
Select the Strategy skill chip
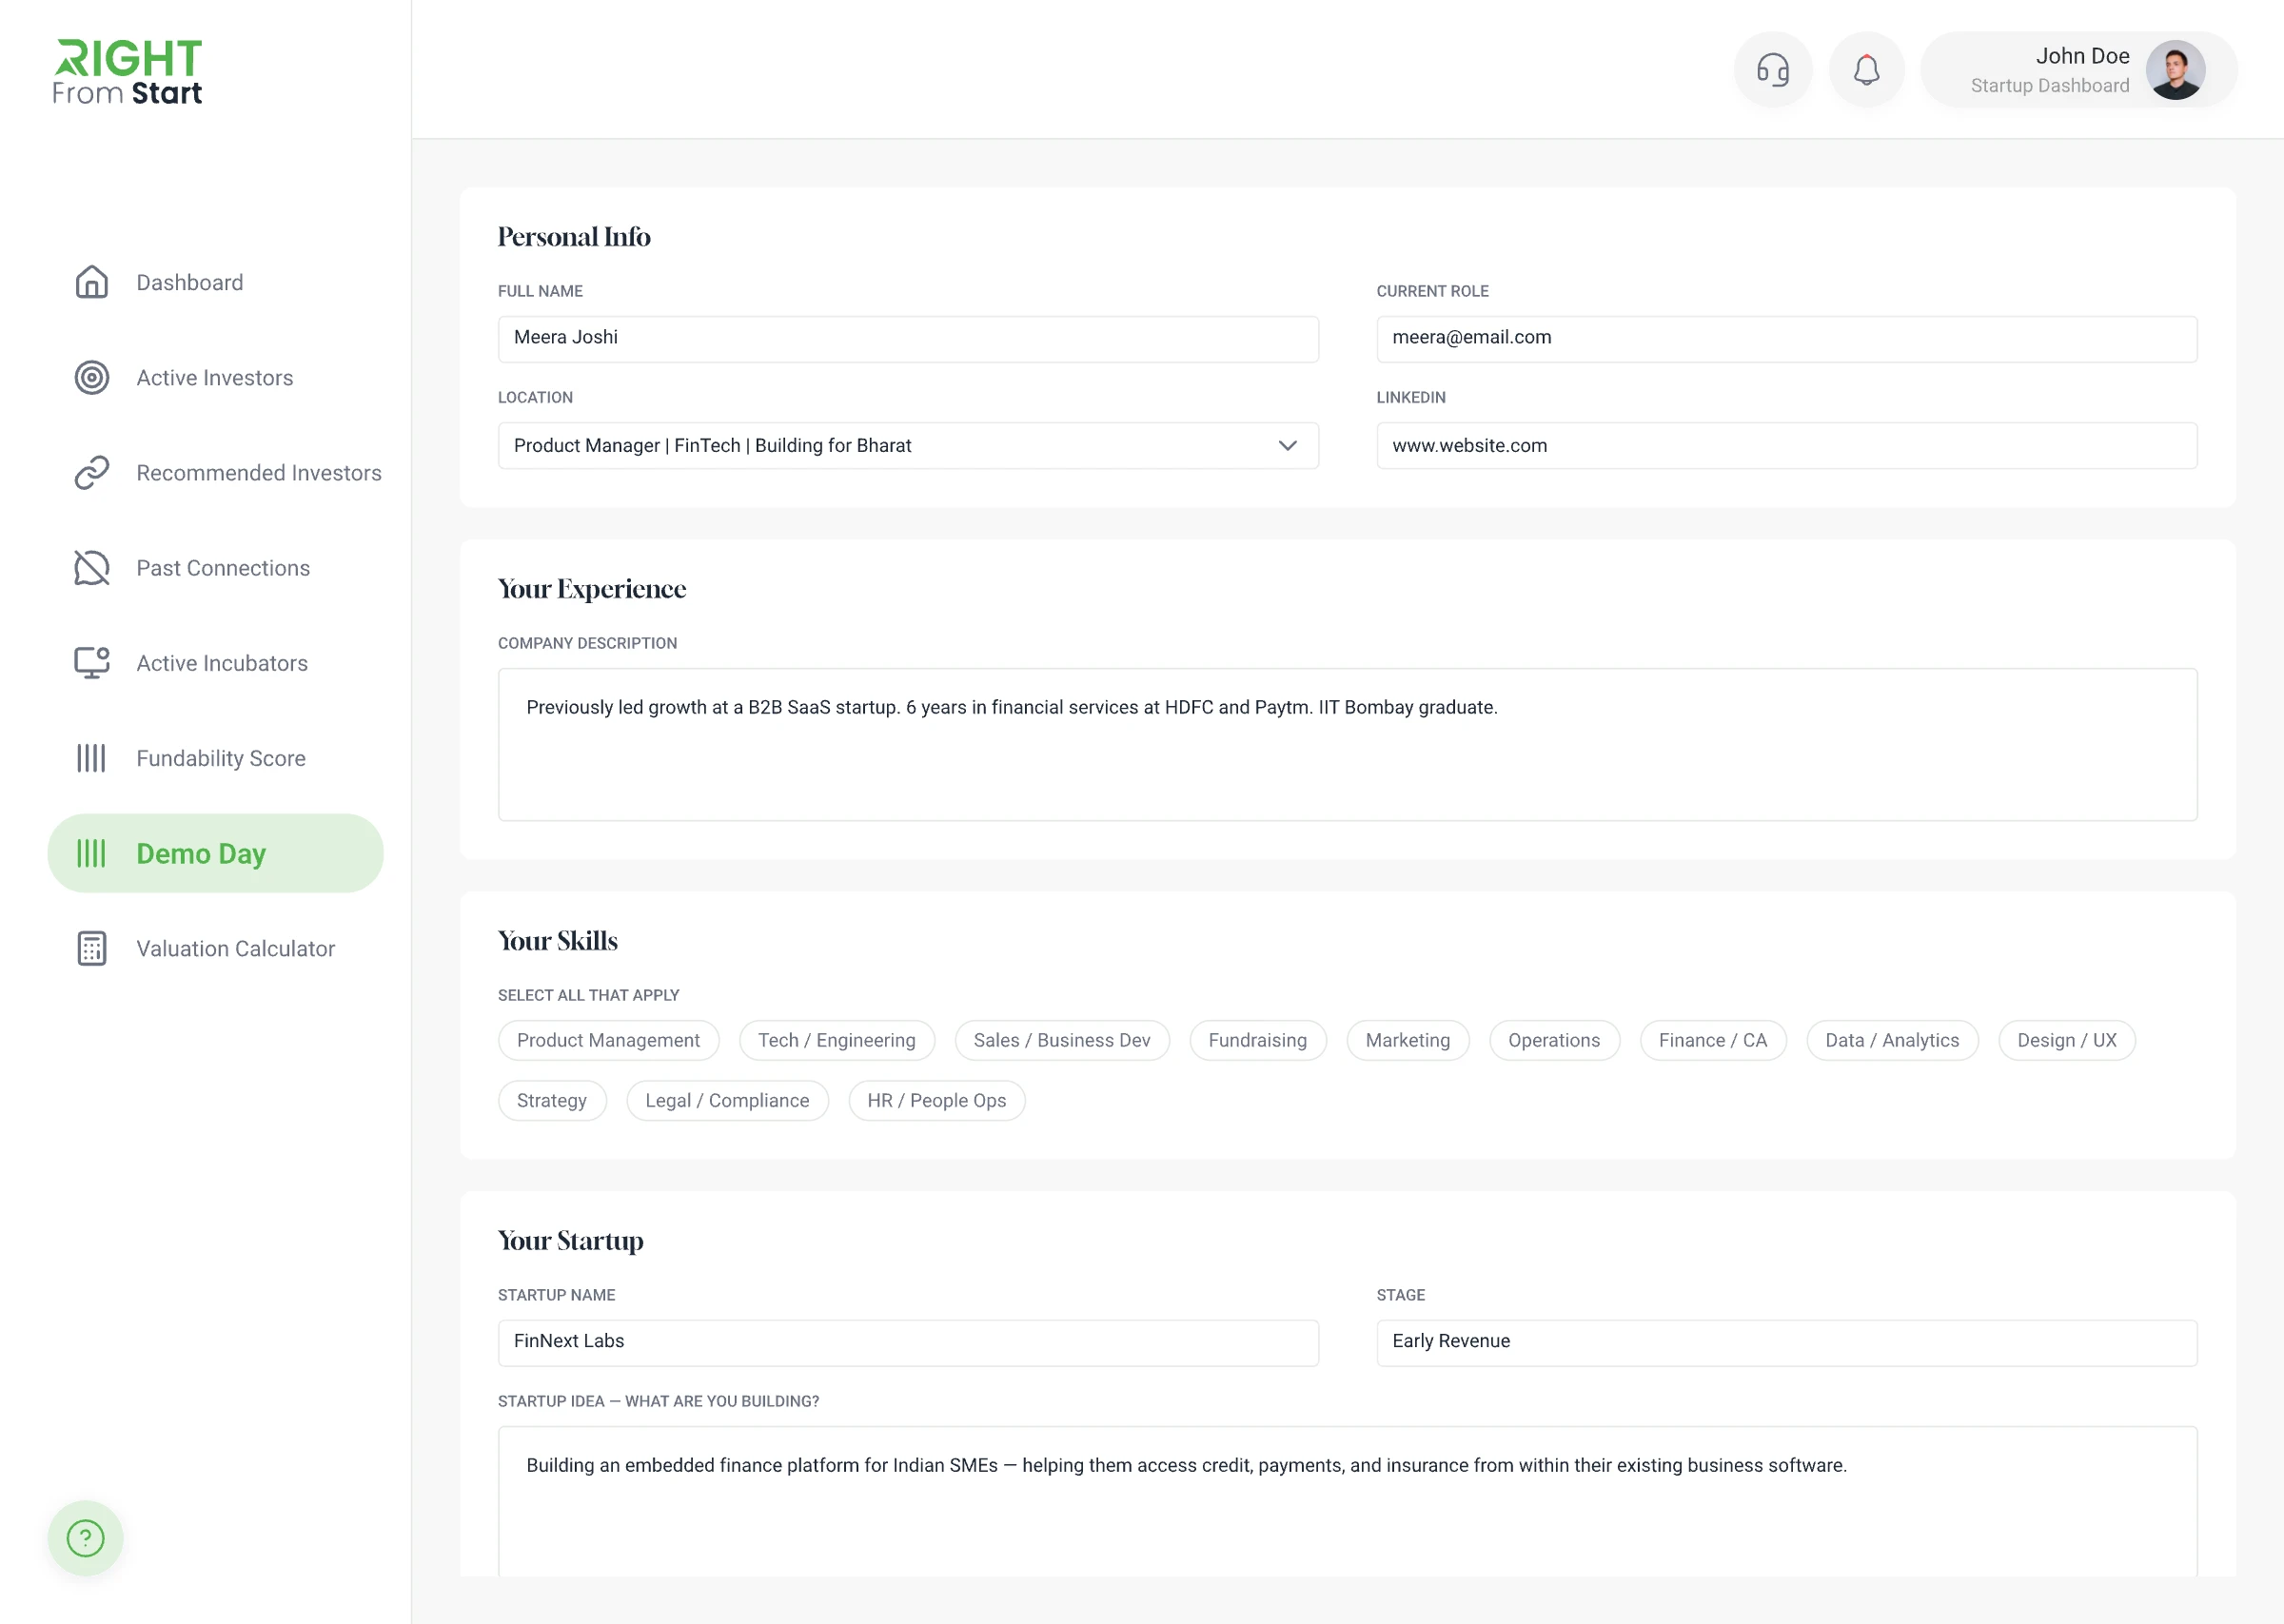click(552, 1100)
